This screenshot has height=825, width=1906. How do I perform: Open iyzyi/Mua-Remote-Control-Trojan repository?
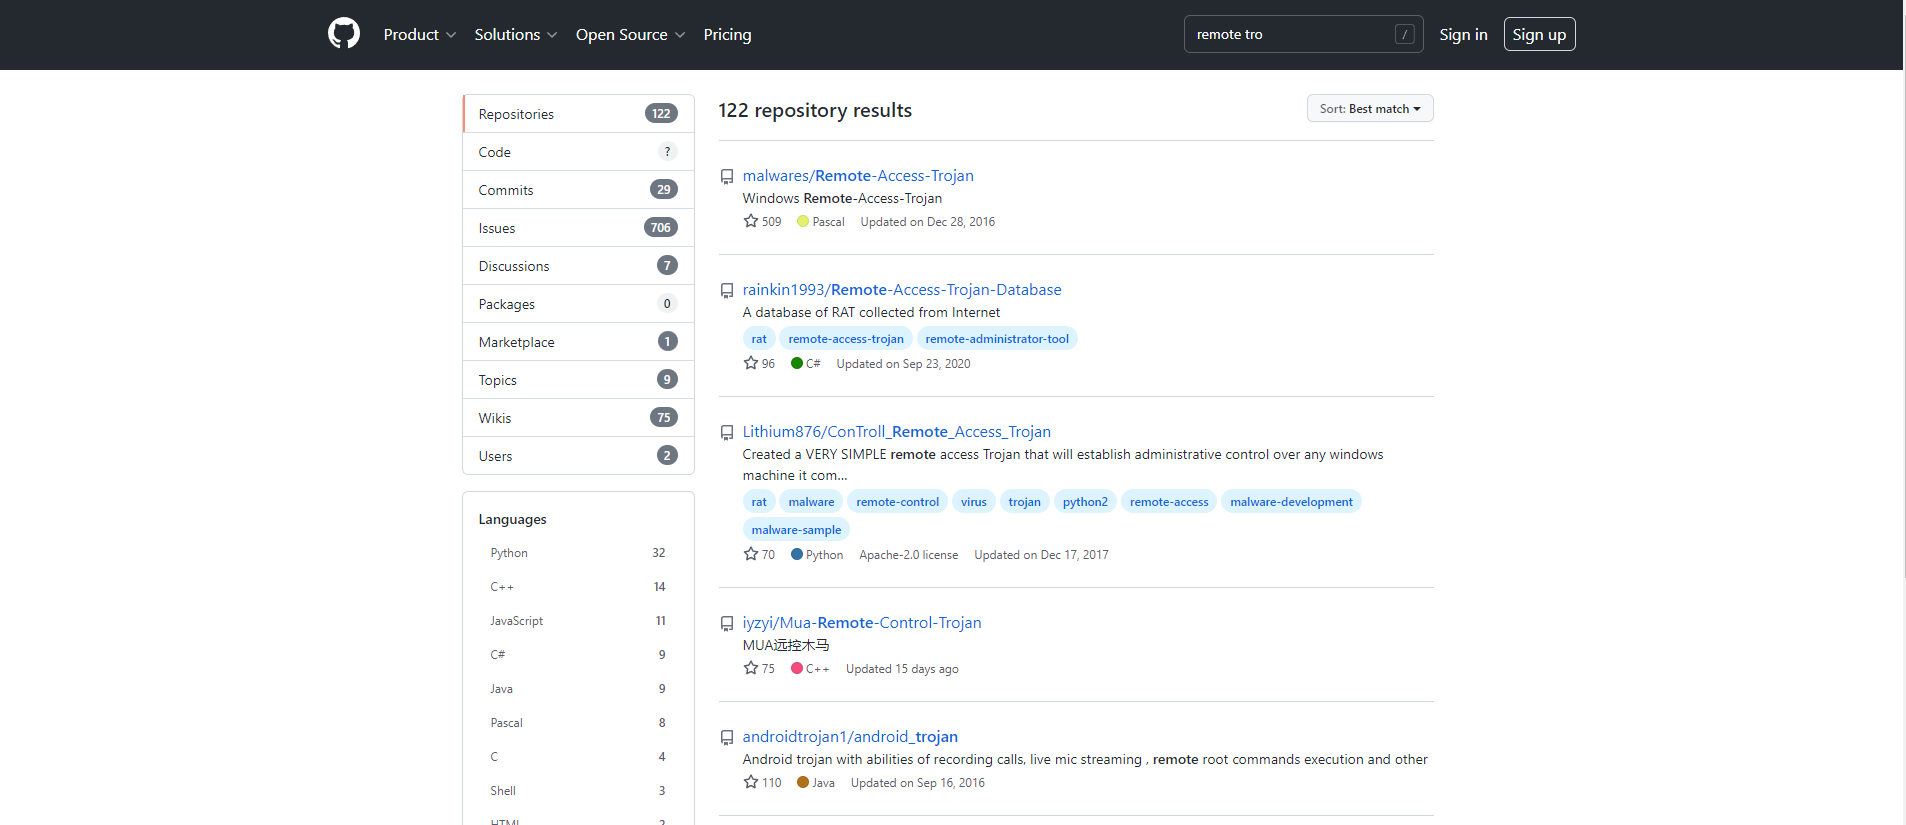pyautogui.click(x=862, y=623)
